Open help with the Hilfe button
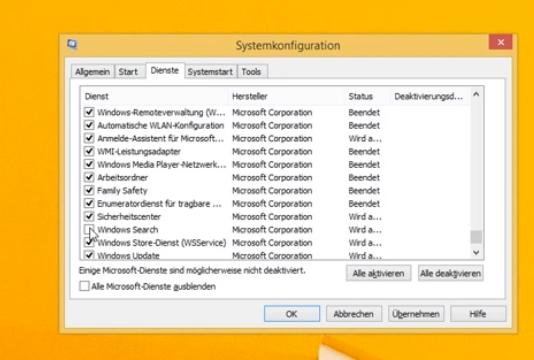 tap(478, 314)
